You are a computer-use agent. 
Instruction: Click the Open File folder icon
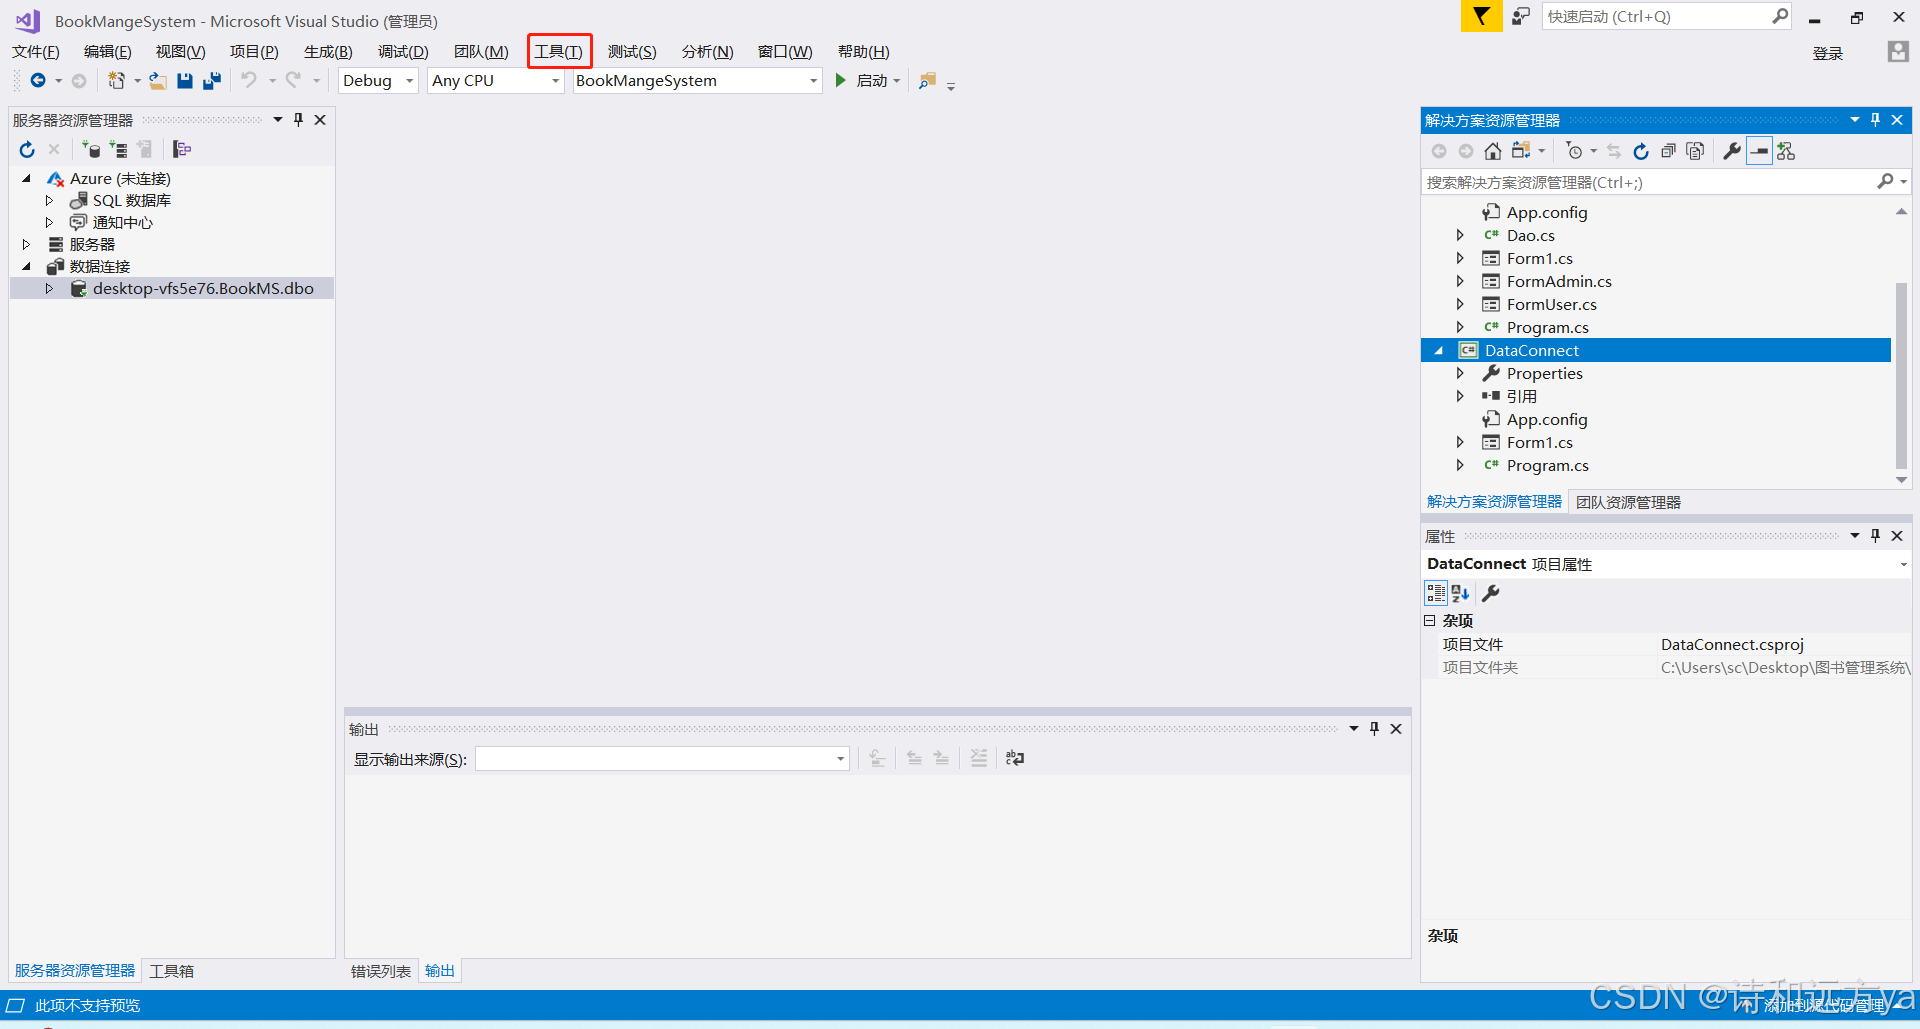pyautogui.click(x=158, y=81)
